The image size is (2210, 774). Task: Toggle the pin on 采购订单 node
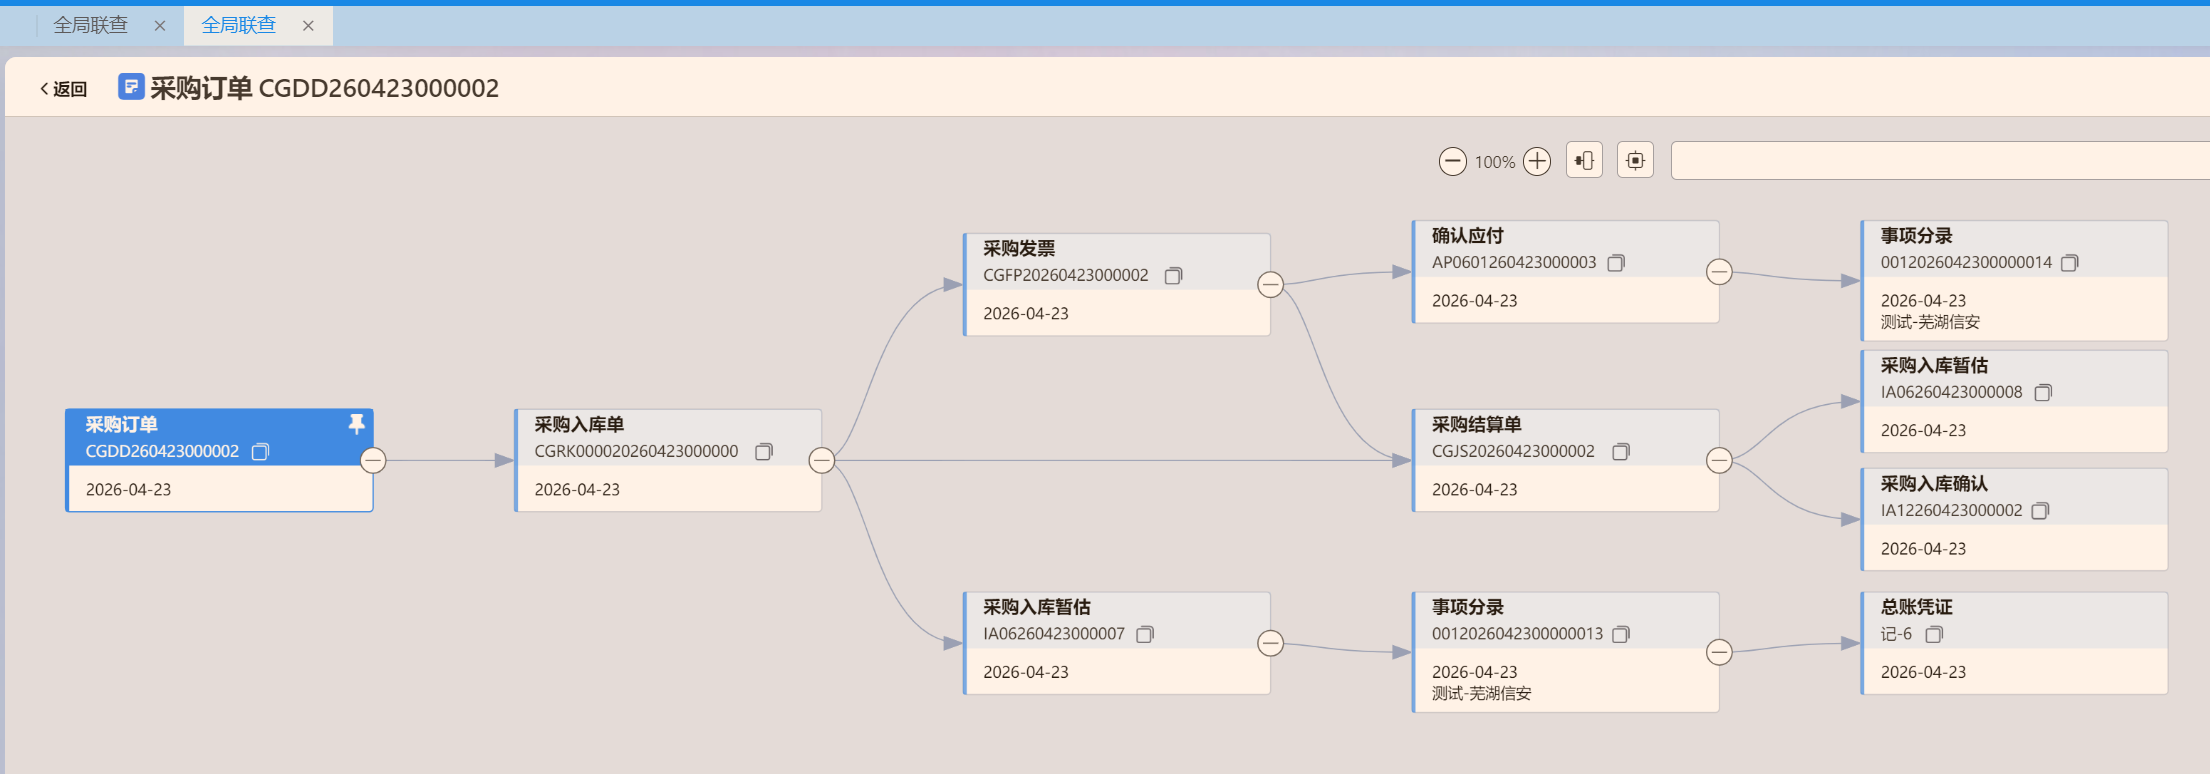356,424
